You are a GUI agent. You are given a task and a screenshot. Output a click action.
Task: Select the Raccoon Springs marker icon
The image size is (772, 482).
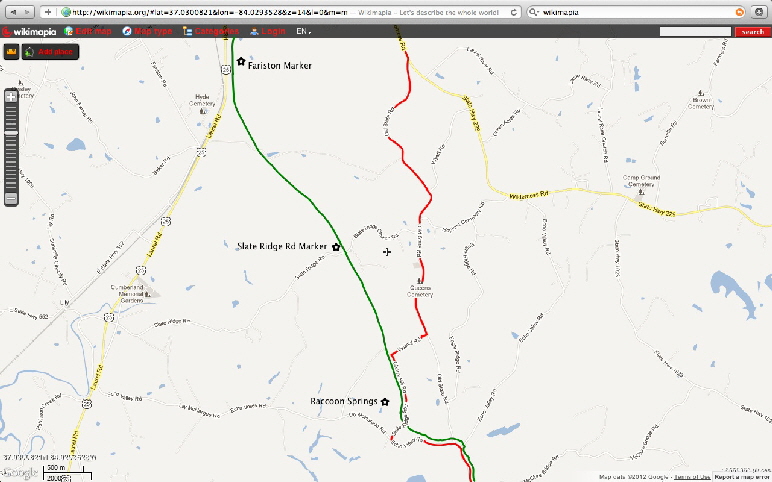pyautogui.click(x=385, y=402)
